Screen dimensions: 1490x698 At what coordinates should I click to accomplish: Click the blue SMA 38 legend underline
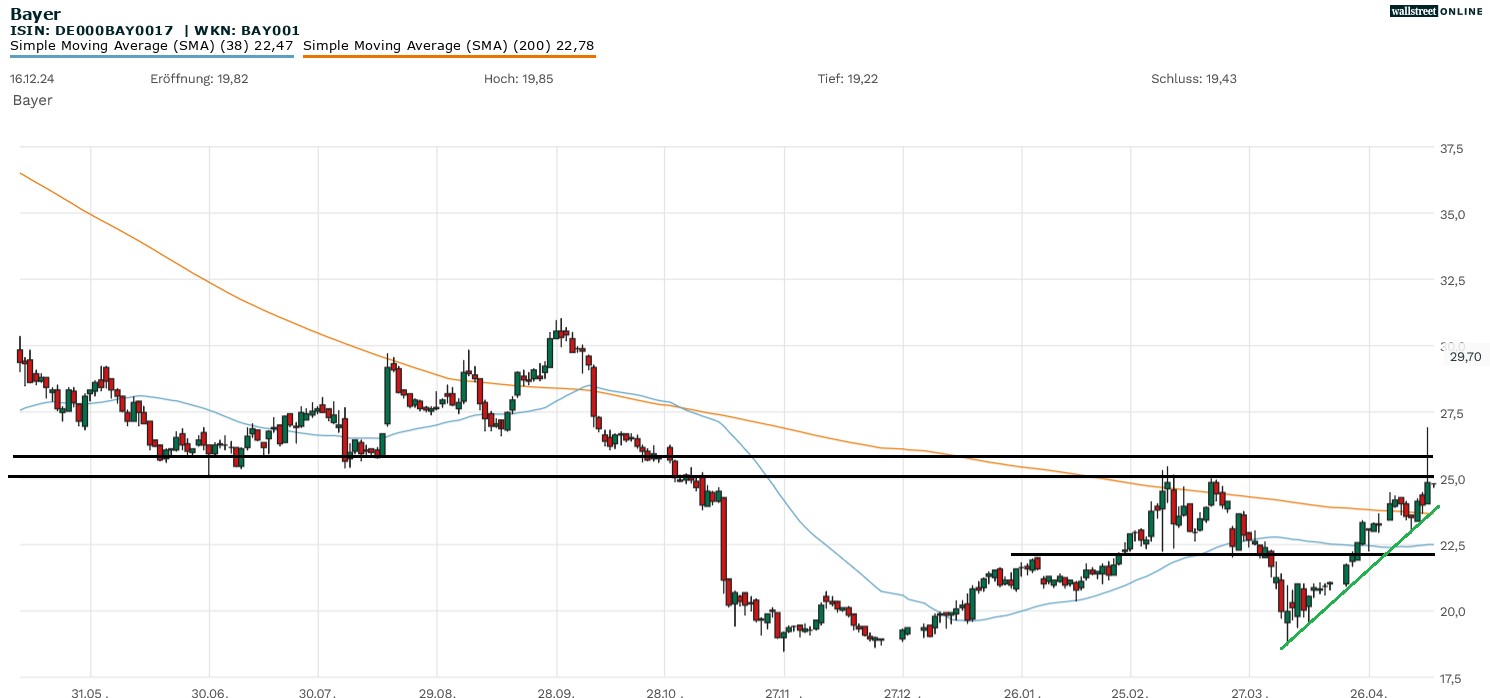(151, 56)
